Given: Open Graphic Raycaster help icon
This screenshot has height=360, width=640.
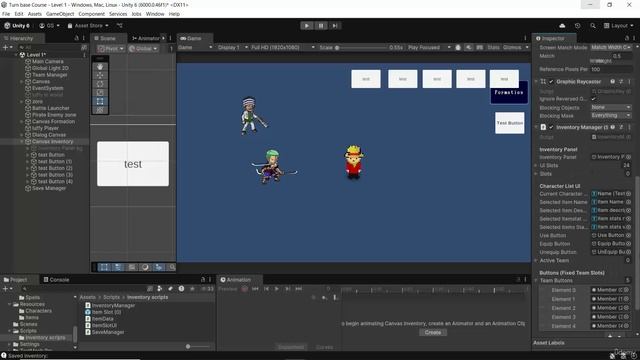Looking at the screenshot, I should click(x=613, y=82).
